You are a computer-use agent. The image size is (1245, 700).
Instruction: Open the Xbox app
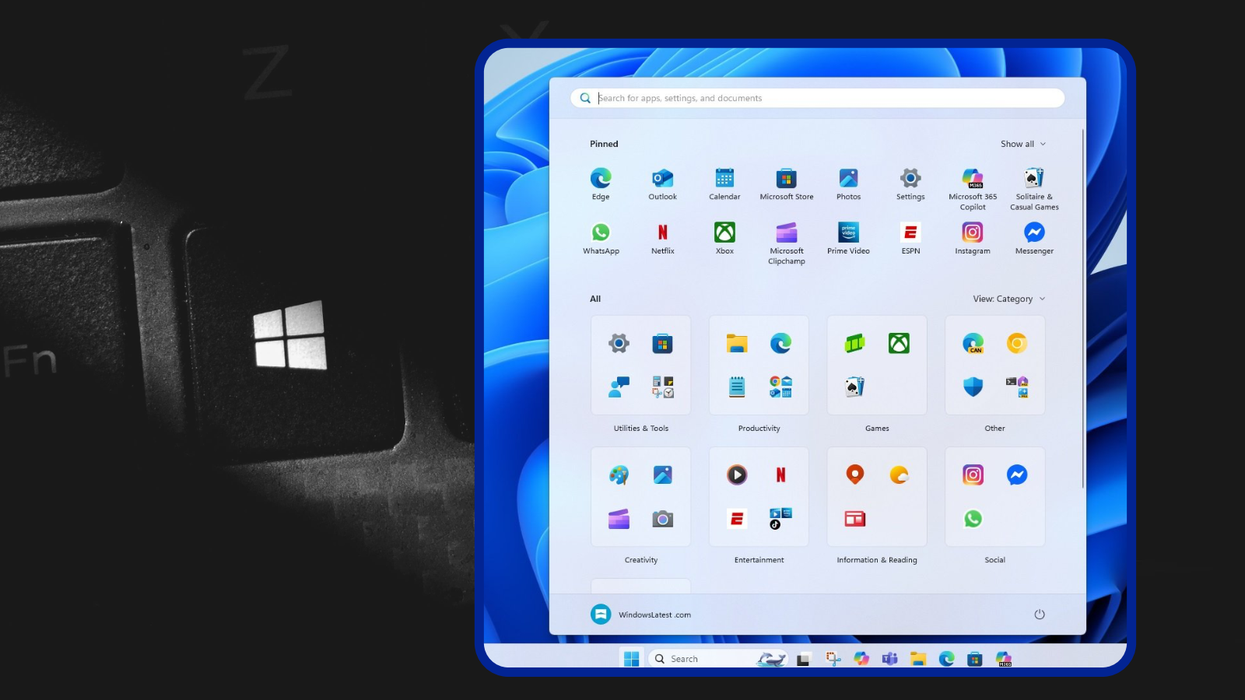click(724, 234)
